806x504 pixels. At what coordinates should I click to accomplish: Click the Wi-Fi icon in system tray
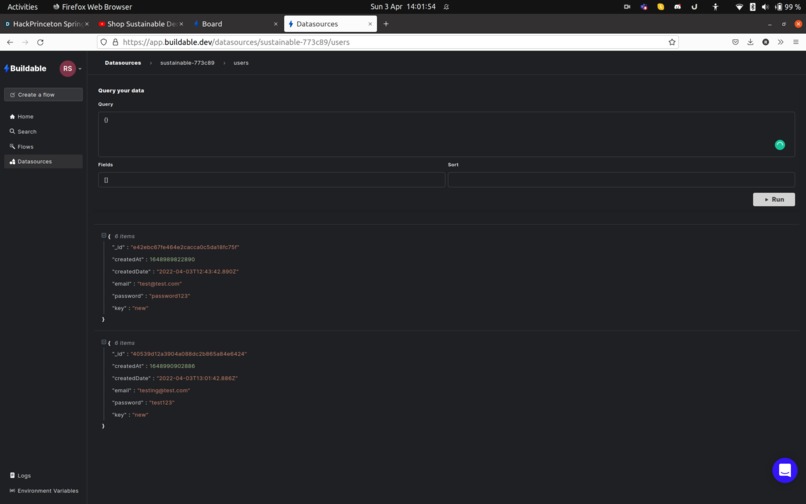pyautogui.click(x=739, y=7)
